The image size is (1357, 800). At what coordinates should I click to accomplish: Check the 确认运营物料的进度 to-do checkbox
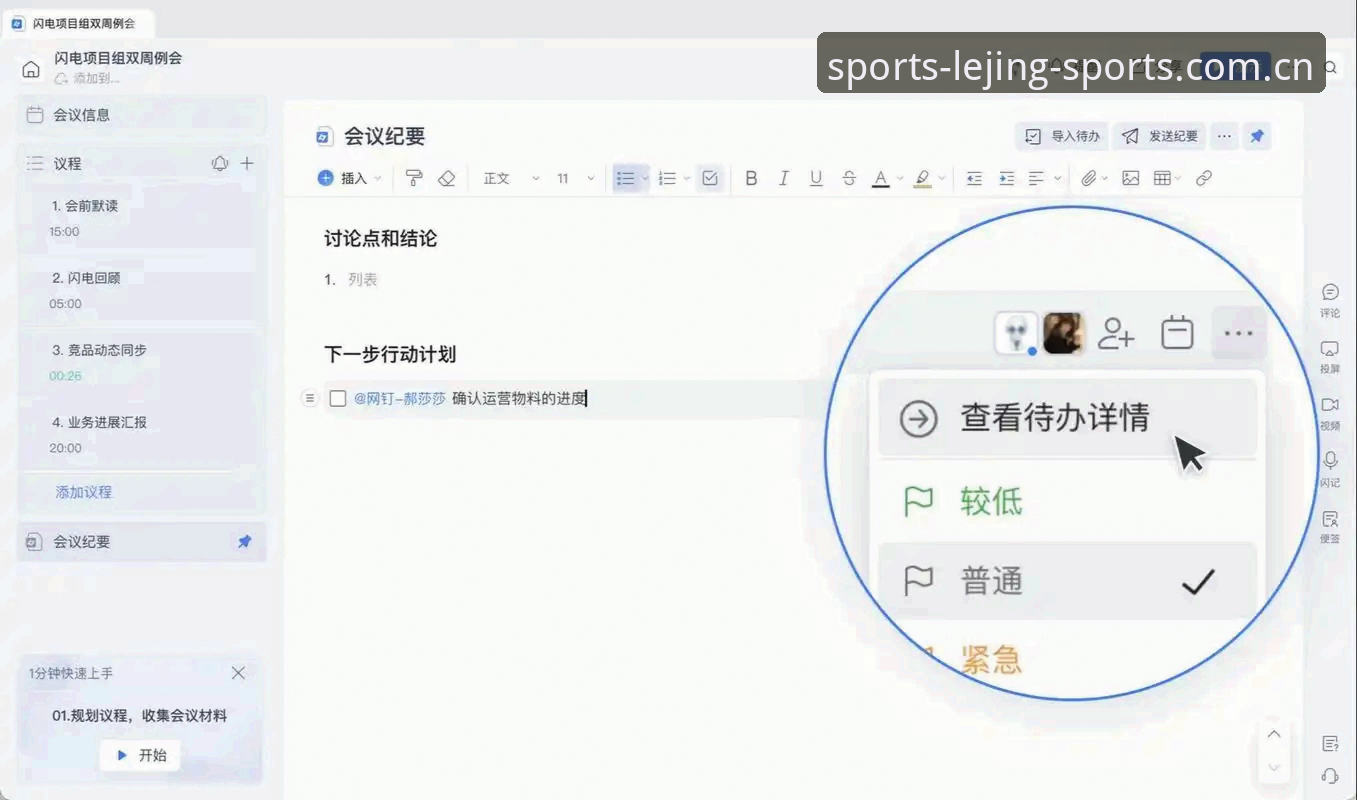coord(338,399)
